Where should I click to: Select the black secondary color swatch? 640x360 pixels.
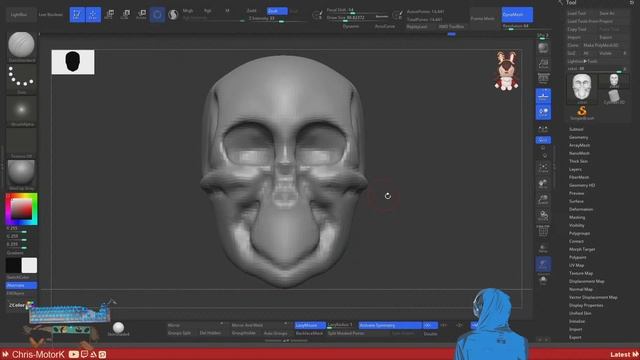[13, 265]
